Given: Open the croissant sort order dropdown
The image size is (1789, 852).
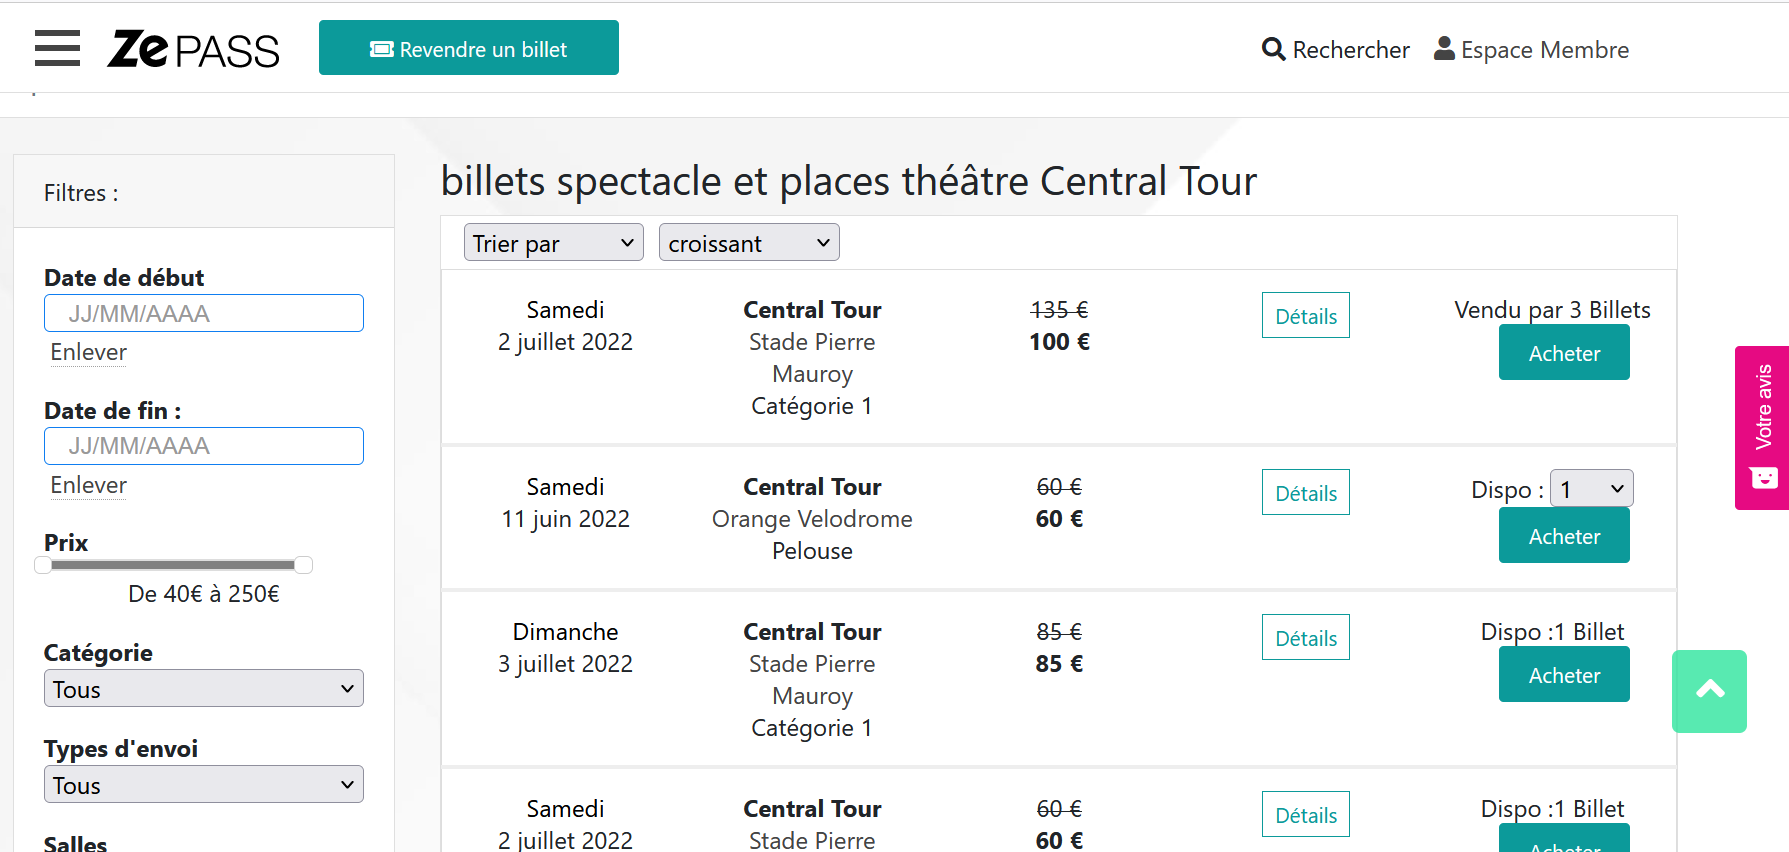Looking at the screenshot, I should tap(749, 242).
